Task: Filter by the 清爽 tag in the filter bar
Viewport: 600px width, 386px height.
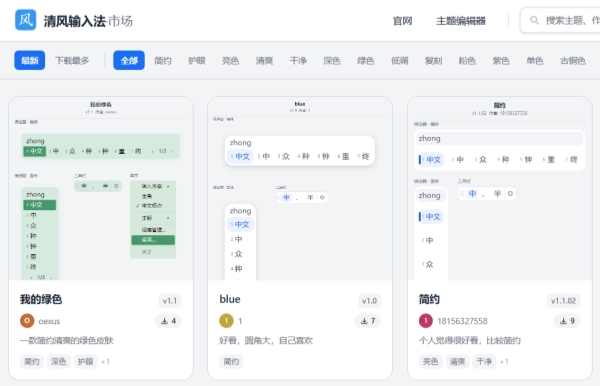Action: [x=264, y=60]
